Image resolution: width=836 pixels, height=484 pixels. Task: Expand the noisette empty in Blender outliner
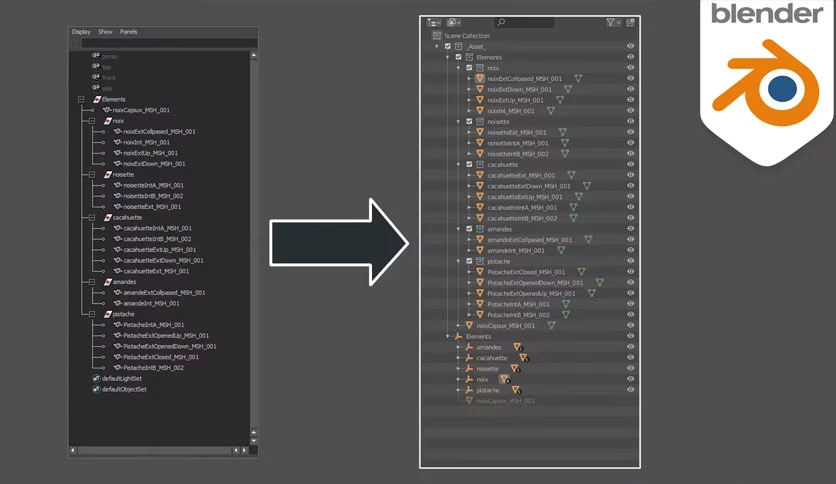click(459, 368)
